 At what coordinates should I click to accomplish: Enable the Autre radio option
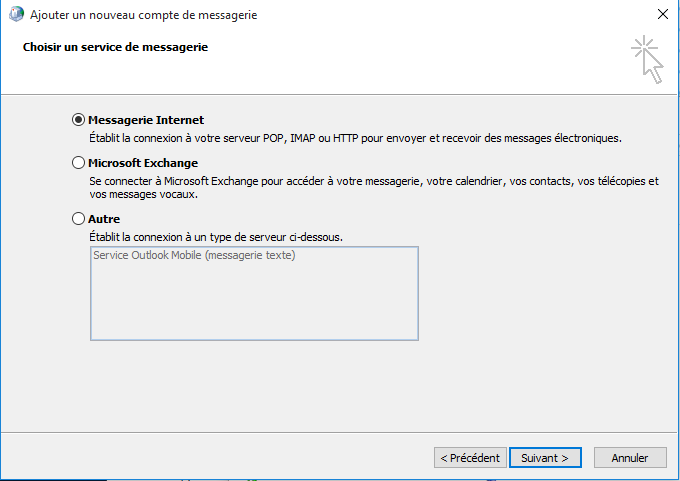79,218
